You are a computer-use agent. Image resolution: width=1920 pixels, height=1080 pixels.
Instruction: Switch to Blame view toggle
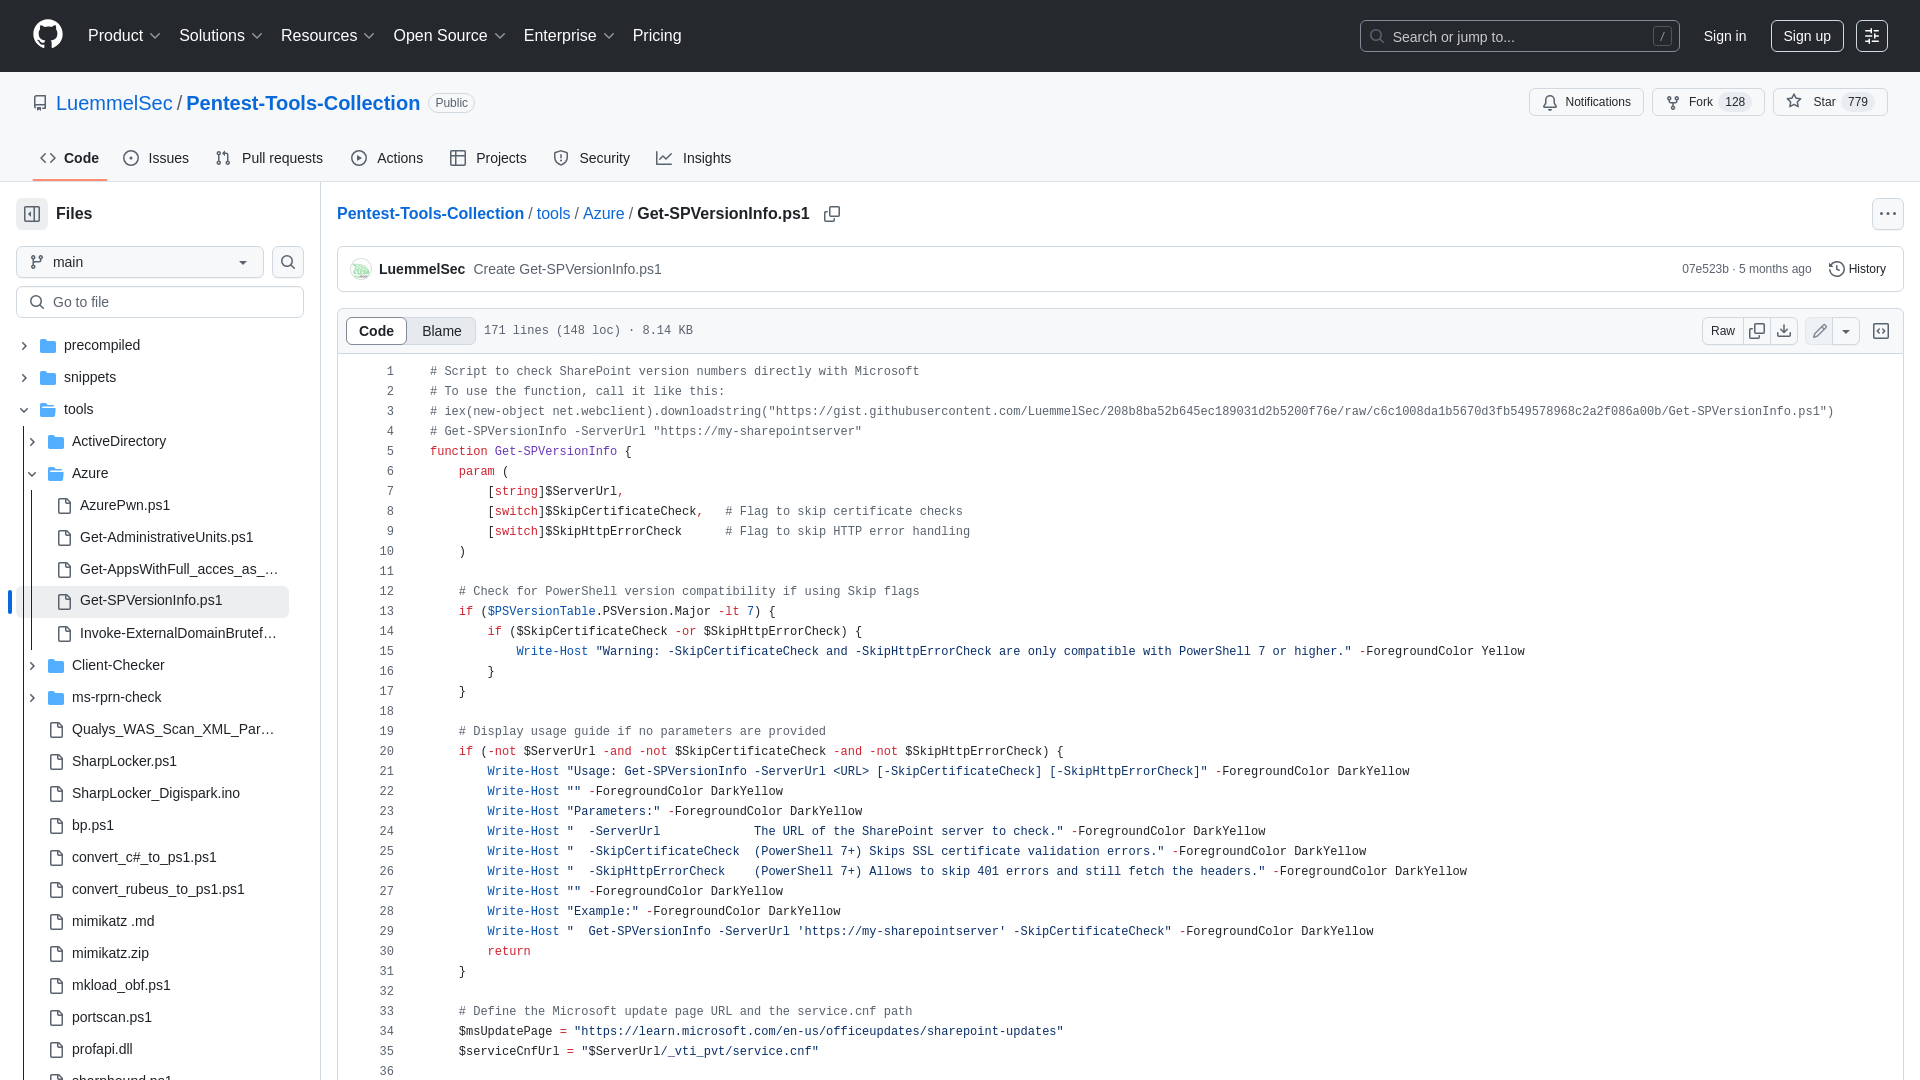click(442, 331)
